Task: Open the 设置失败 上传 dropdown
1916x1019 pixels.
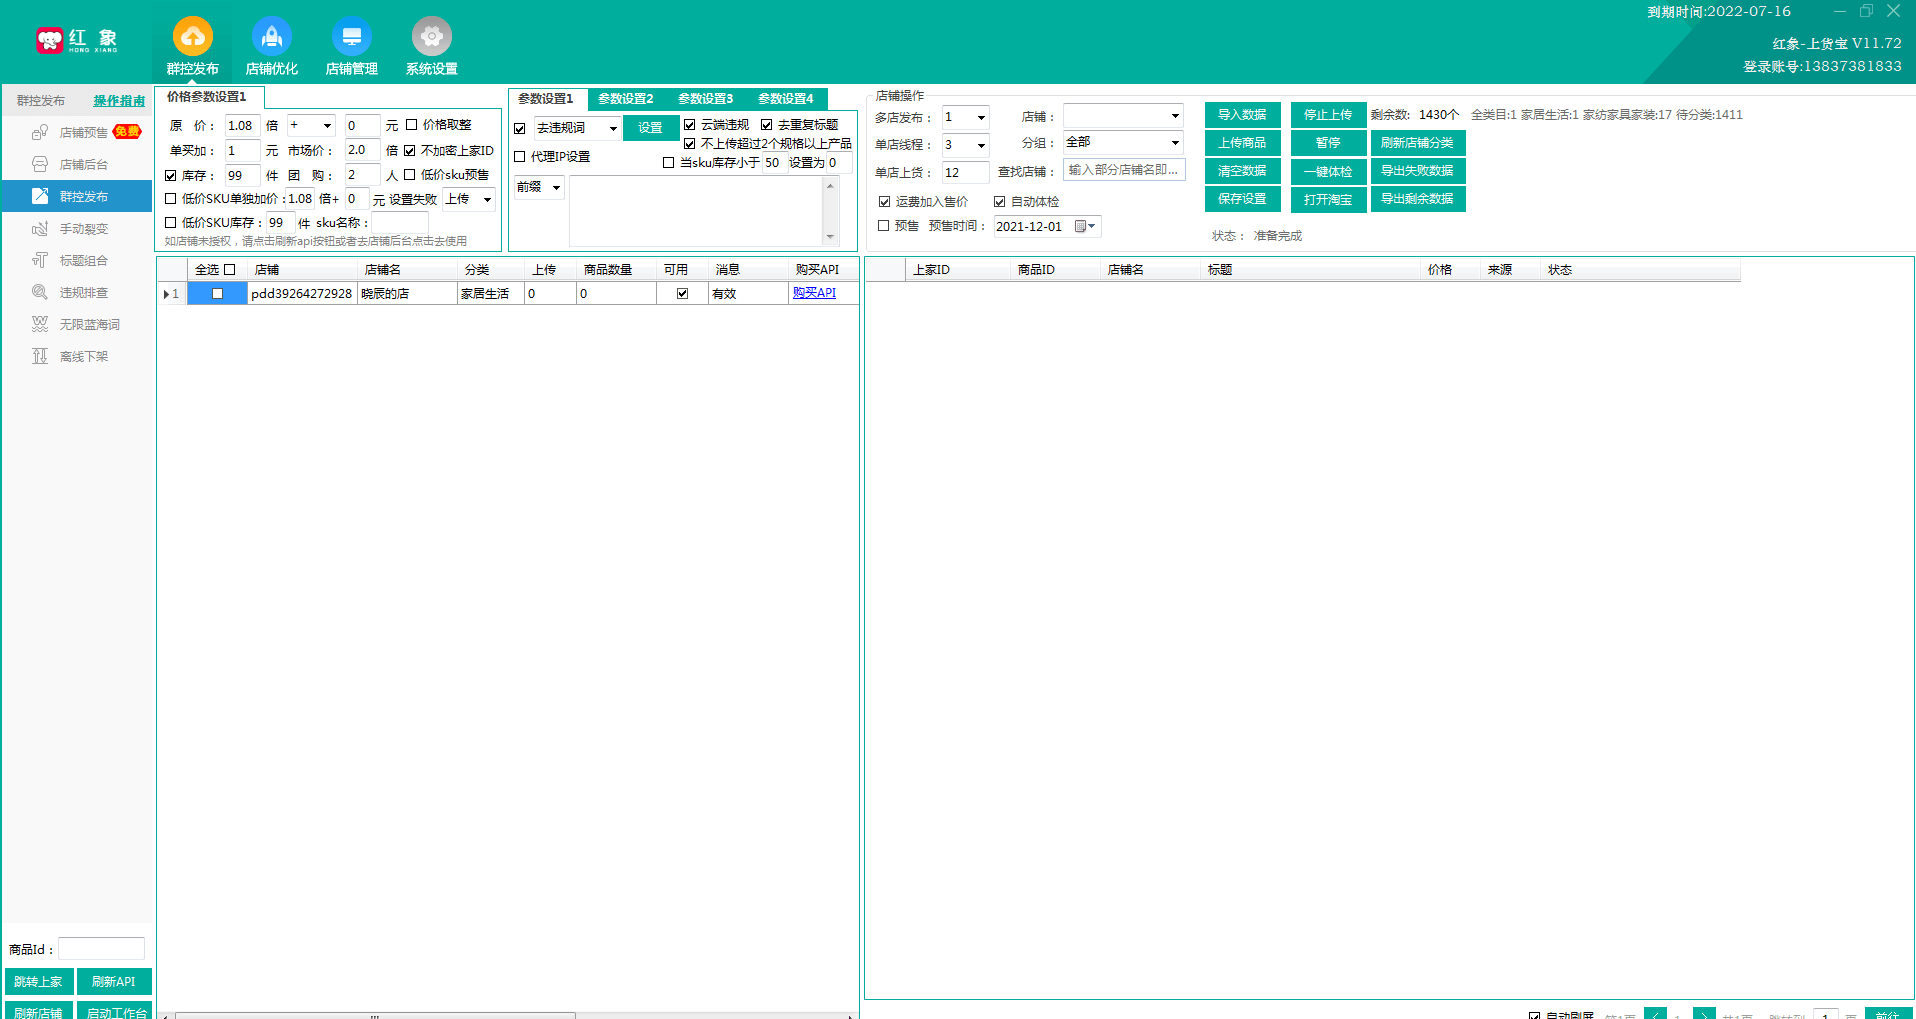Action: (x=487, y=200)
